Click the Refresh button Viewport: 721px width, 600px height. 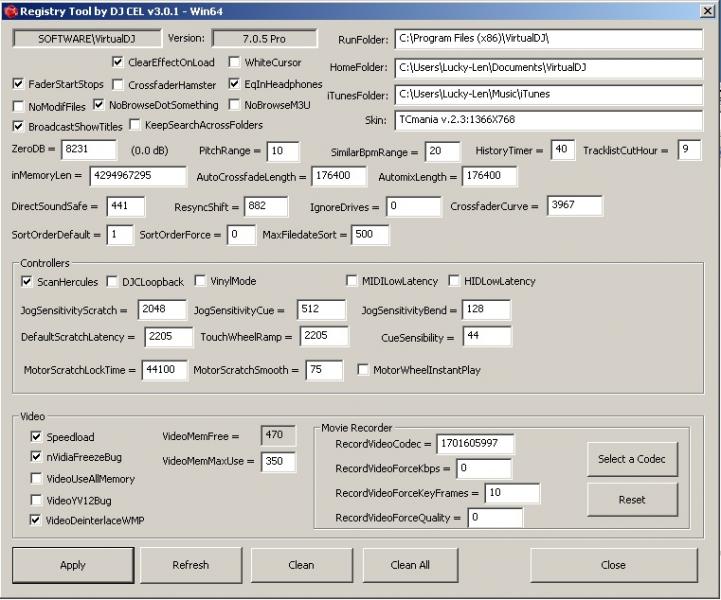(x=191, y=565)
